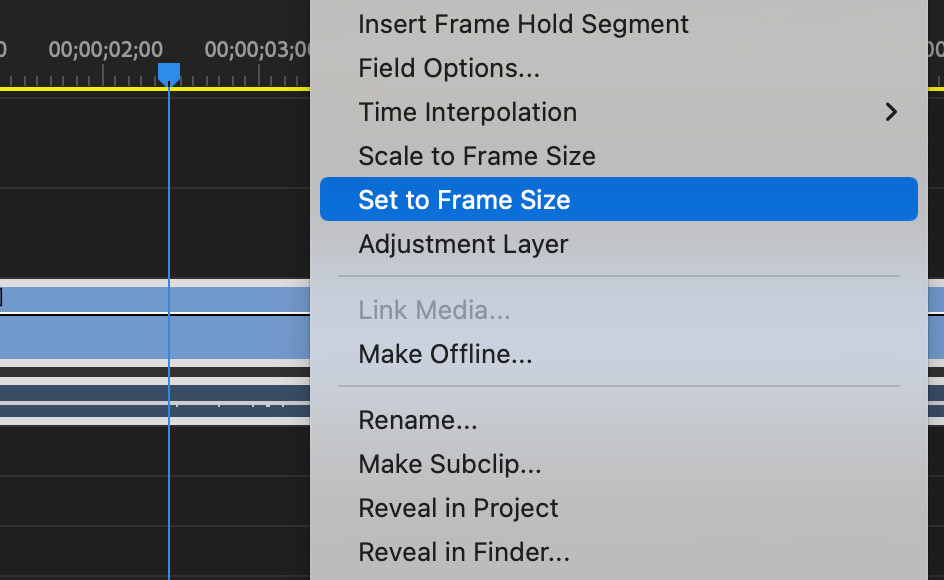Screen dimensions: 944x580
Task: Open Field Options from context menu
Action: point(449,68)
